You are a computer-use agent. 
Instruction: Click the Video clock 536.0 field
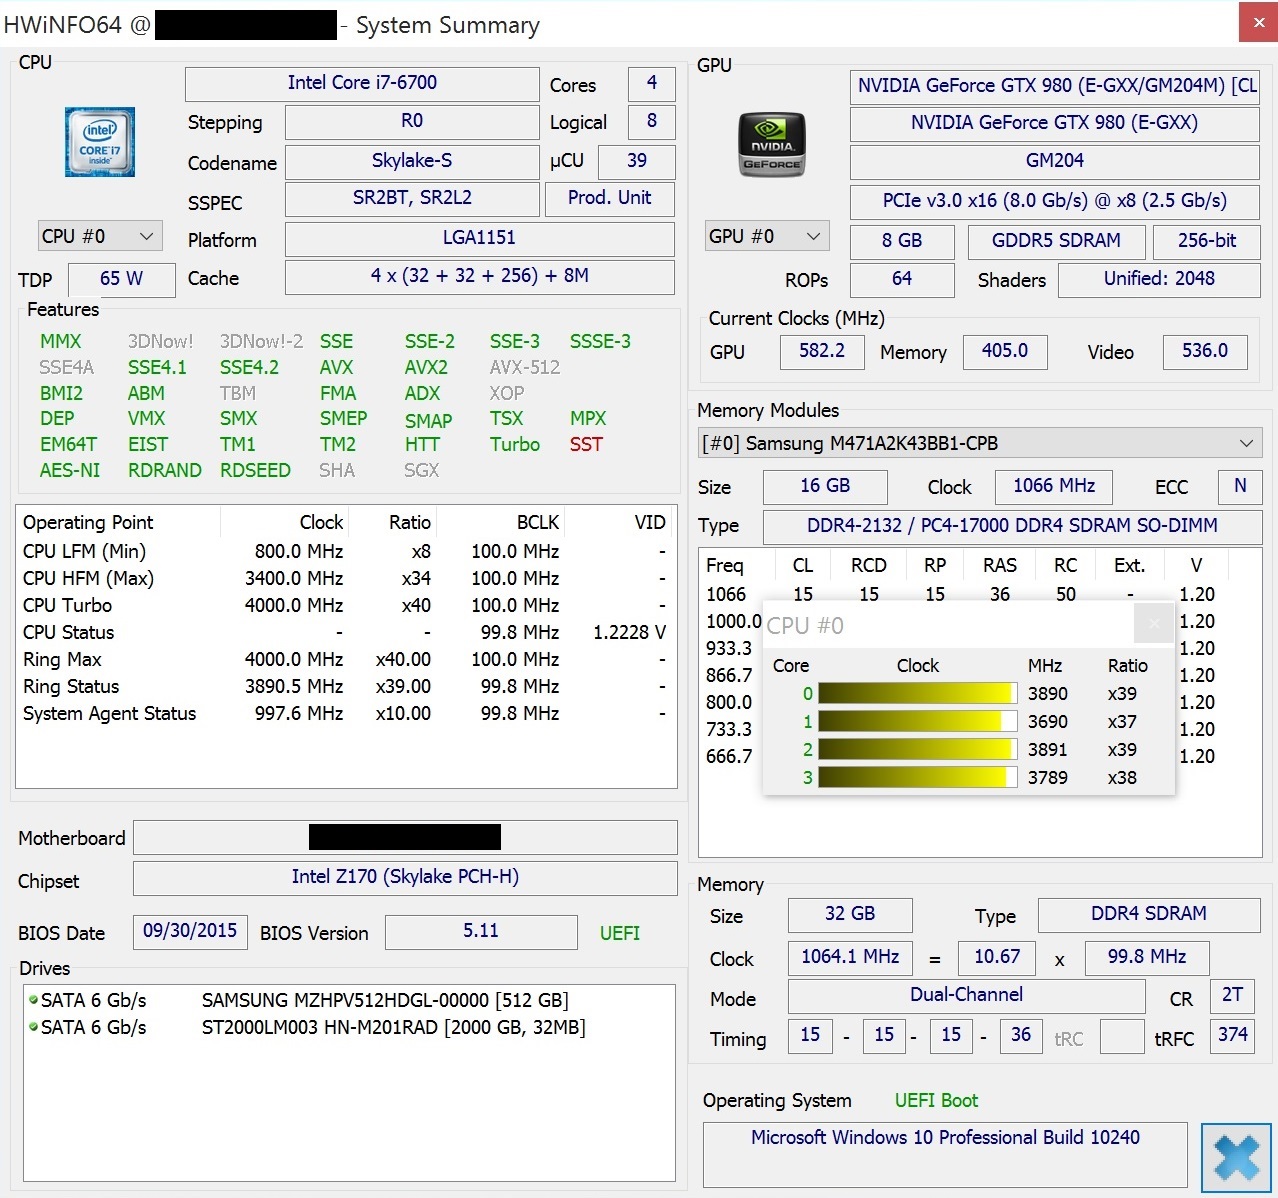pos(1205,352)
